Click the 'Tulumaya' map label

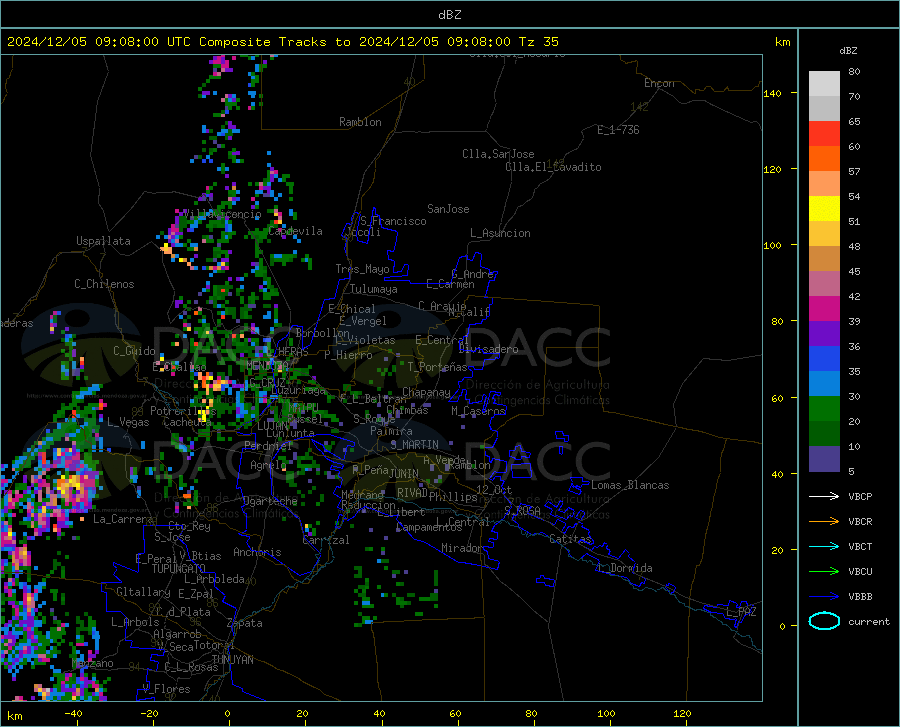tap(374, 289)
